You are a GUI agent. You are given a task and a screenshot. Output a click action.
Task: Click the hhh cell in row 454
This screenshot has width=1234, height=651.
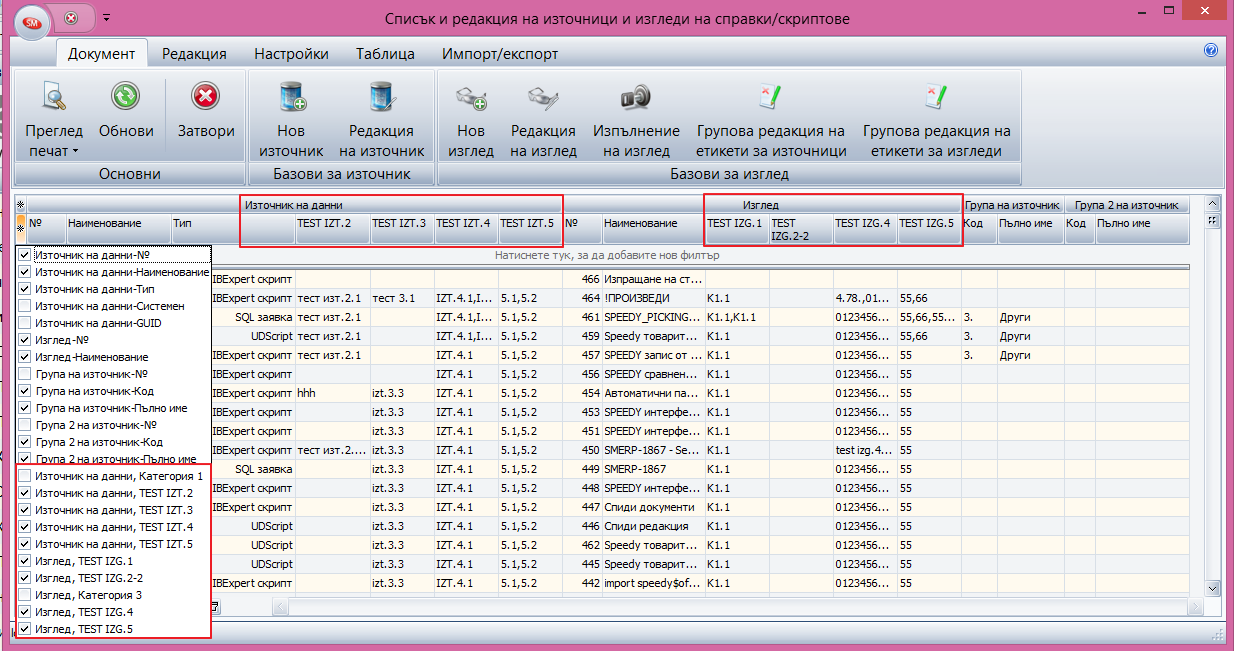332,393
